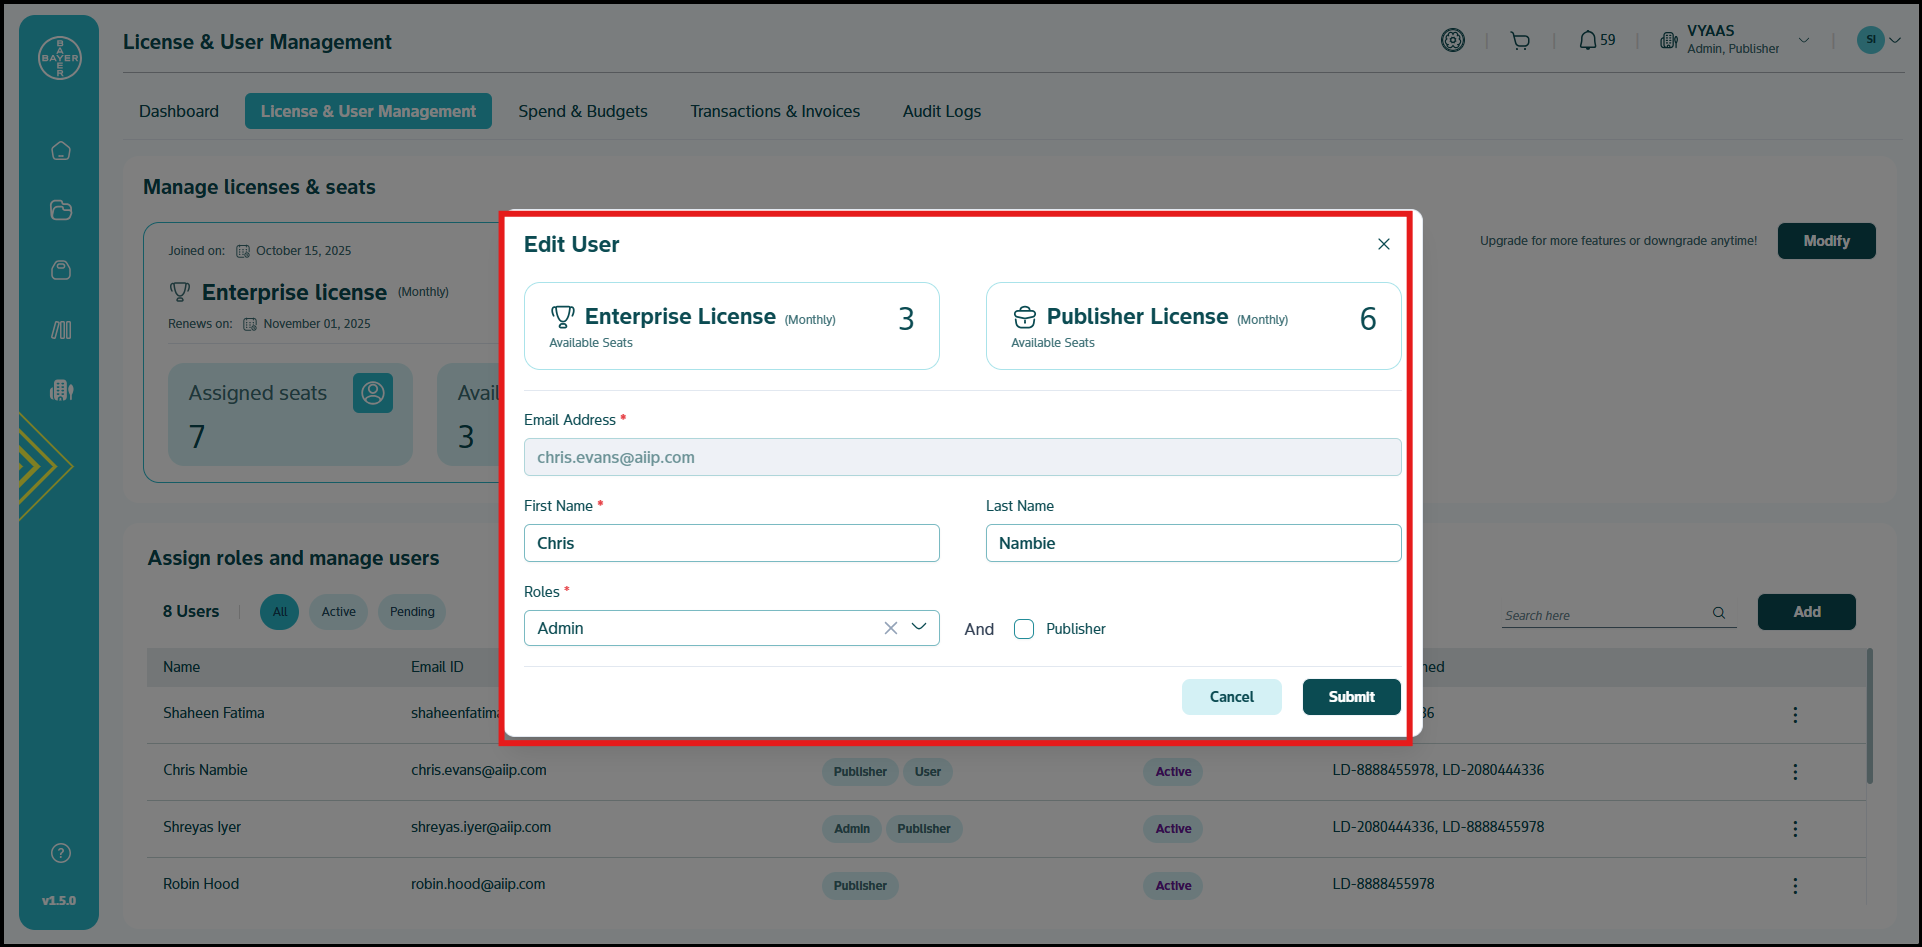The height and width of the screenshot is (947, 1922).
Task: Click the building icon in sidebar
Action: tap(61, 390)
